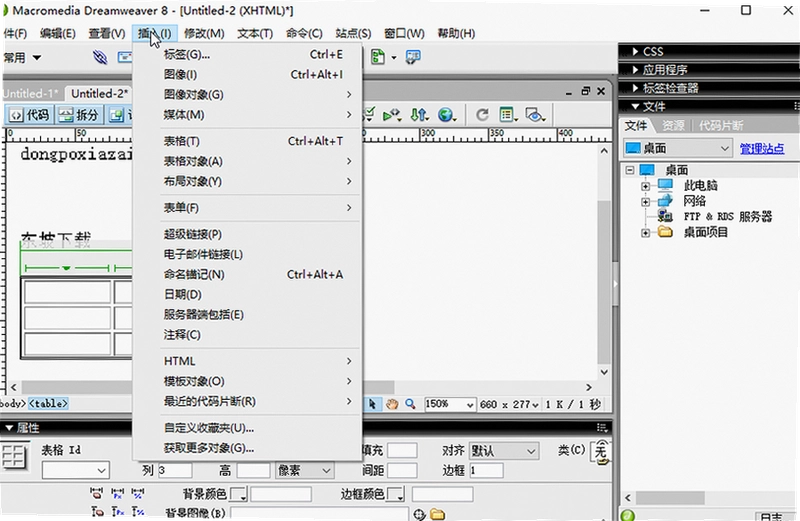The height and width of the screenshot is (521, 800).
Task: Open the View Options icon
Action: [508, 115]
